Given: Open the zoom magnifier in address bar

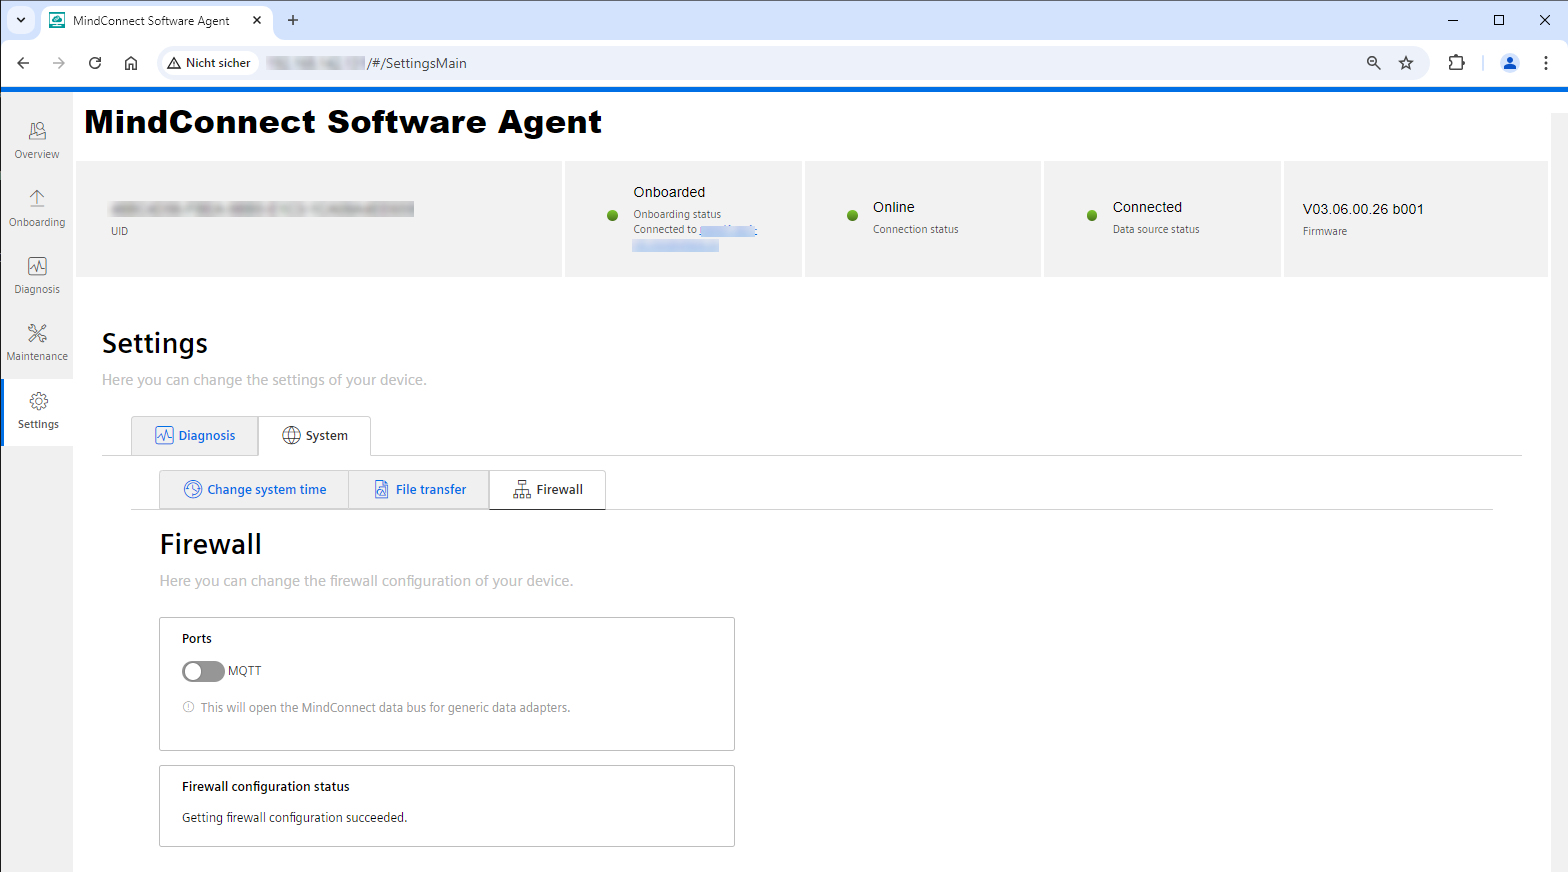Looking at the screenshot, I should coord(1374,63).
